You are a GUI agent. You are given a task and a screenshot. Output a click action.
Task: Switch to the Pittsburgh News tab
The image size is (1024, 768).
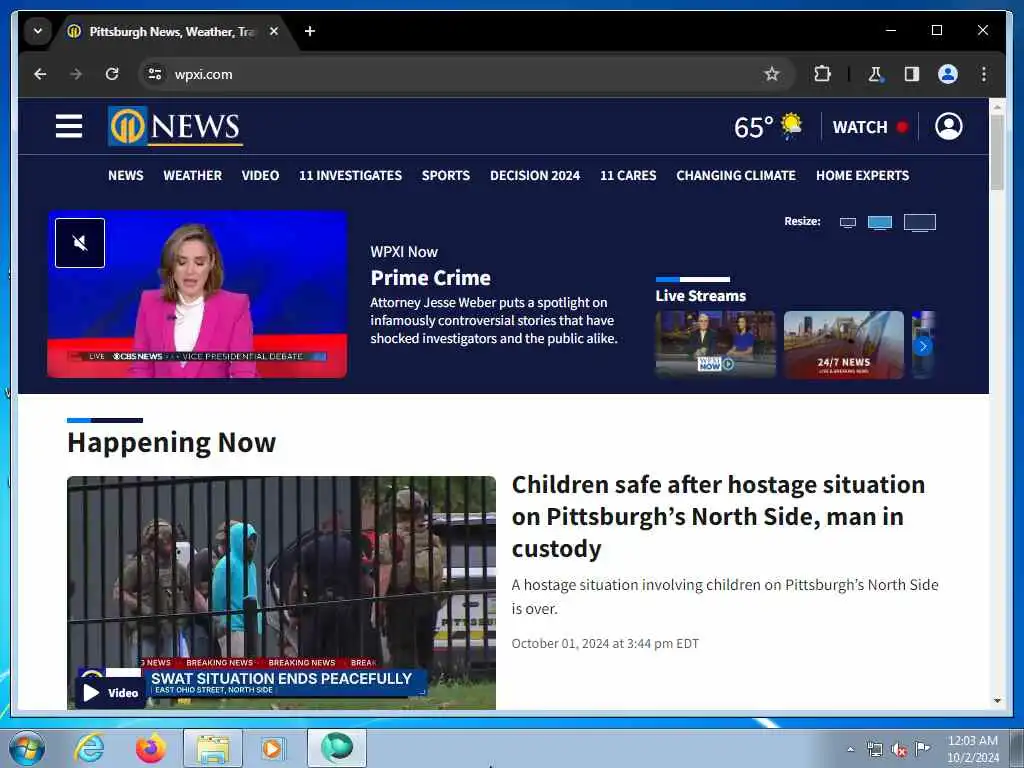click(x=173, y=31)
